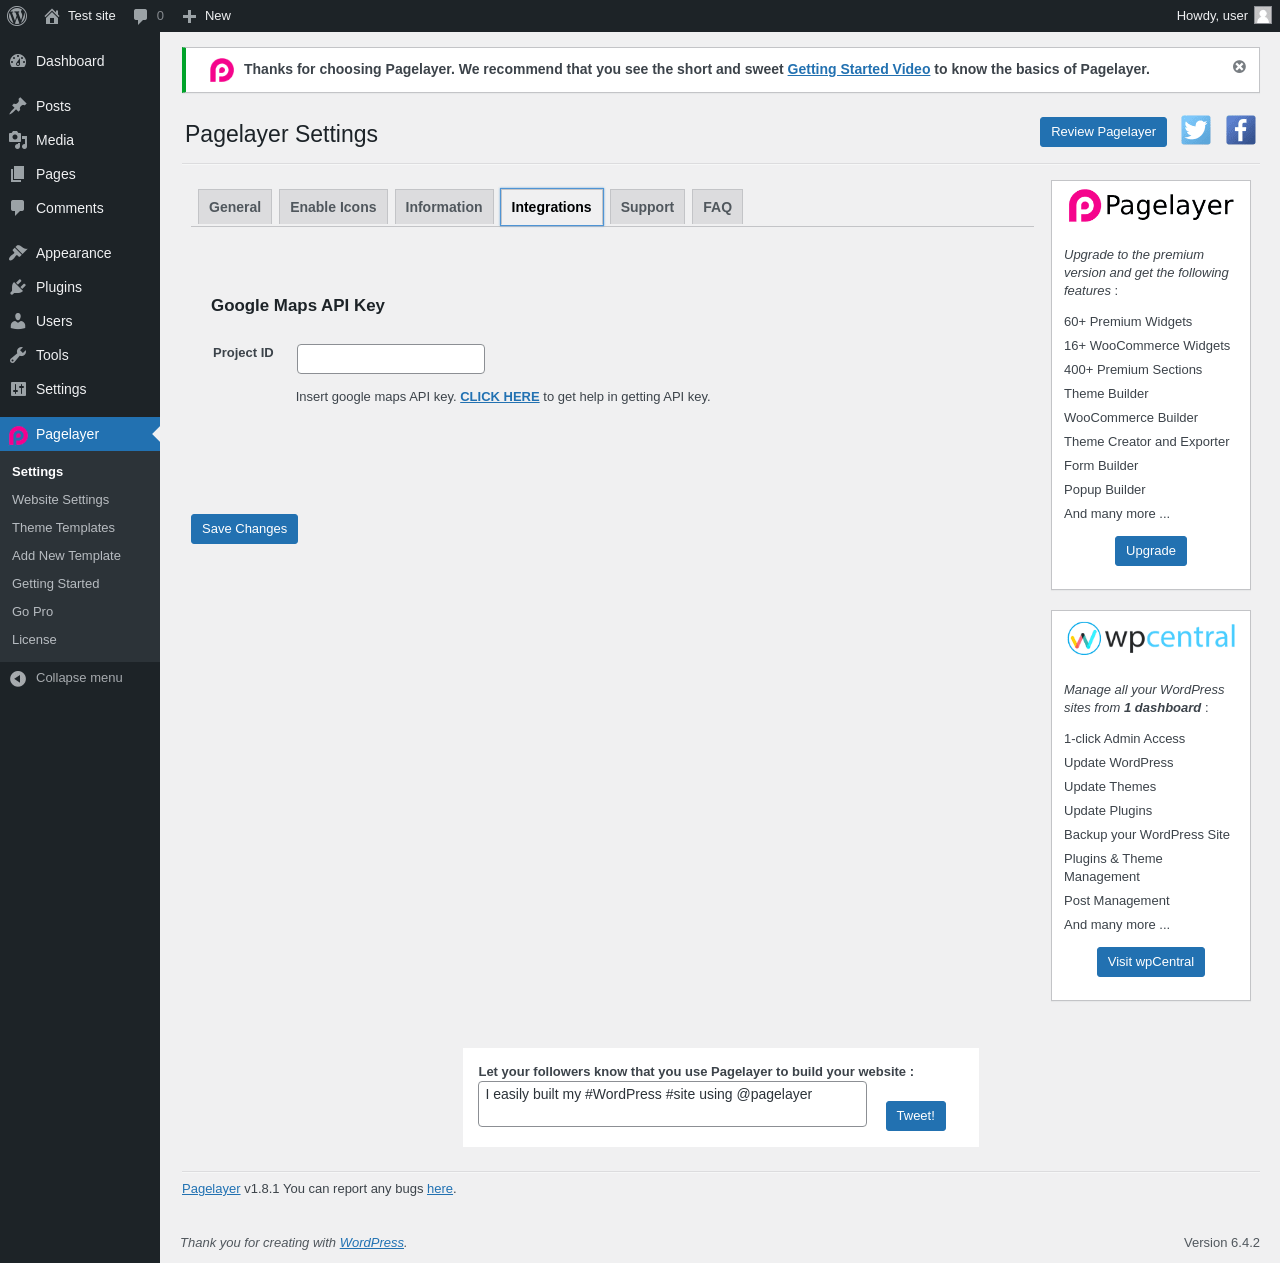
Task: Open the WordPress link in footer
Action: point(372,1243)
